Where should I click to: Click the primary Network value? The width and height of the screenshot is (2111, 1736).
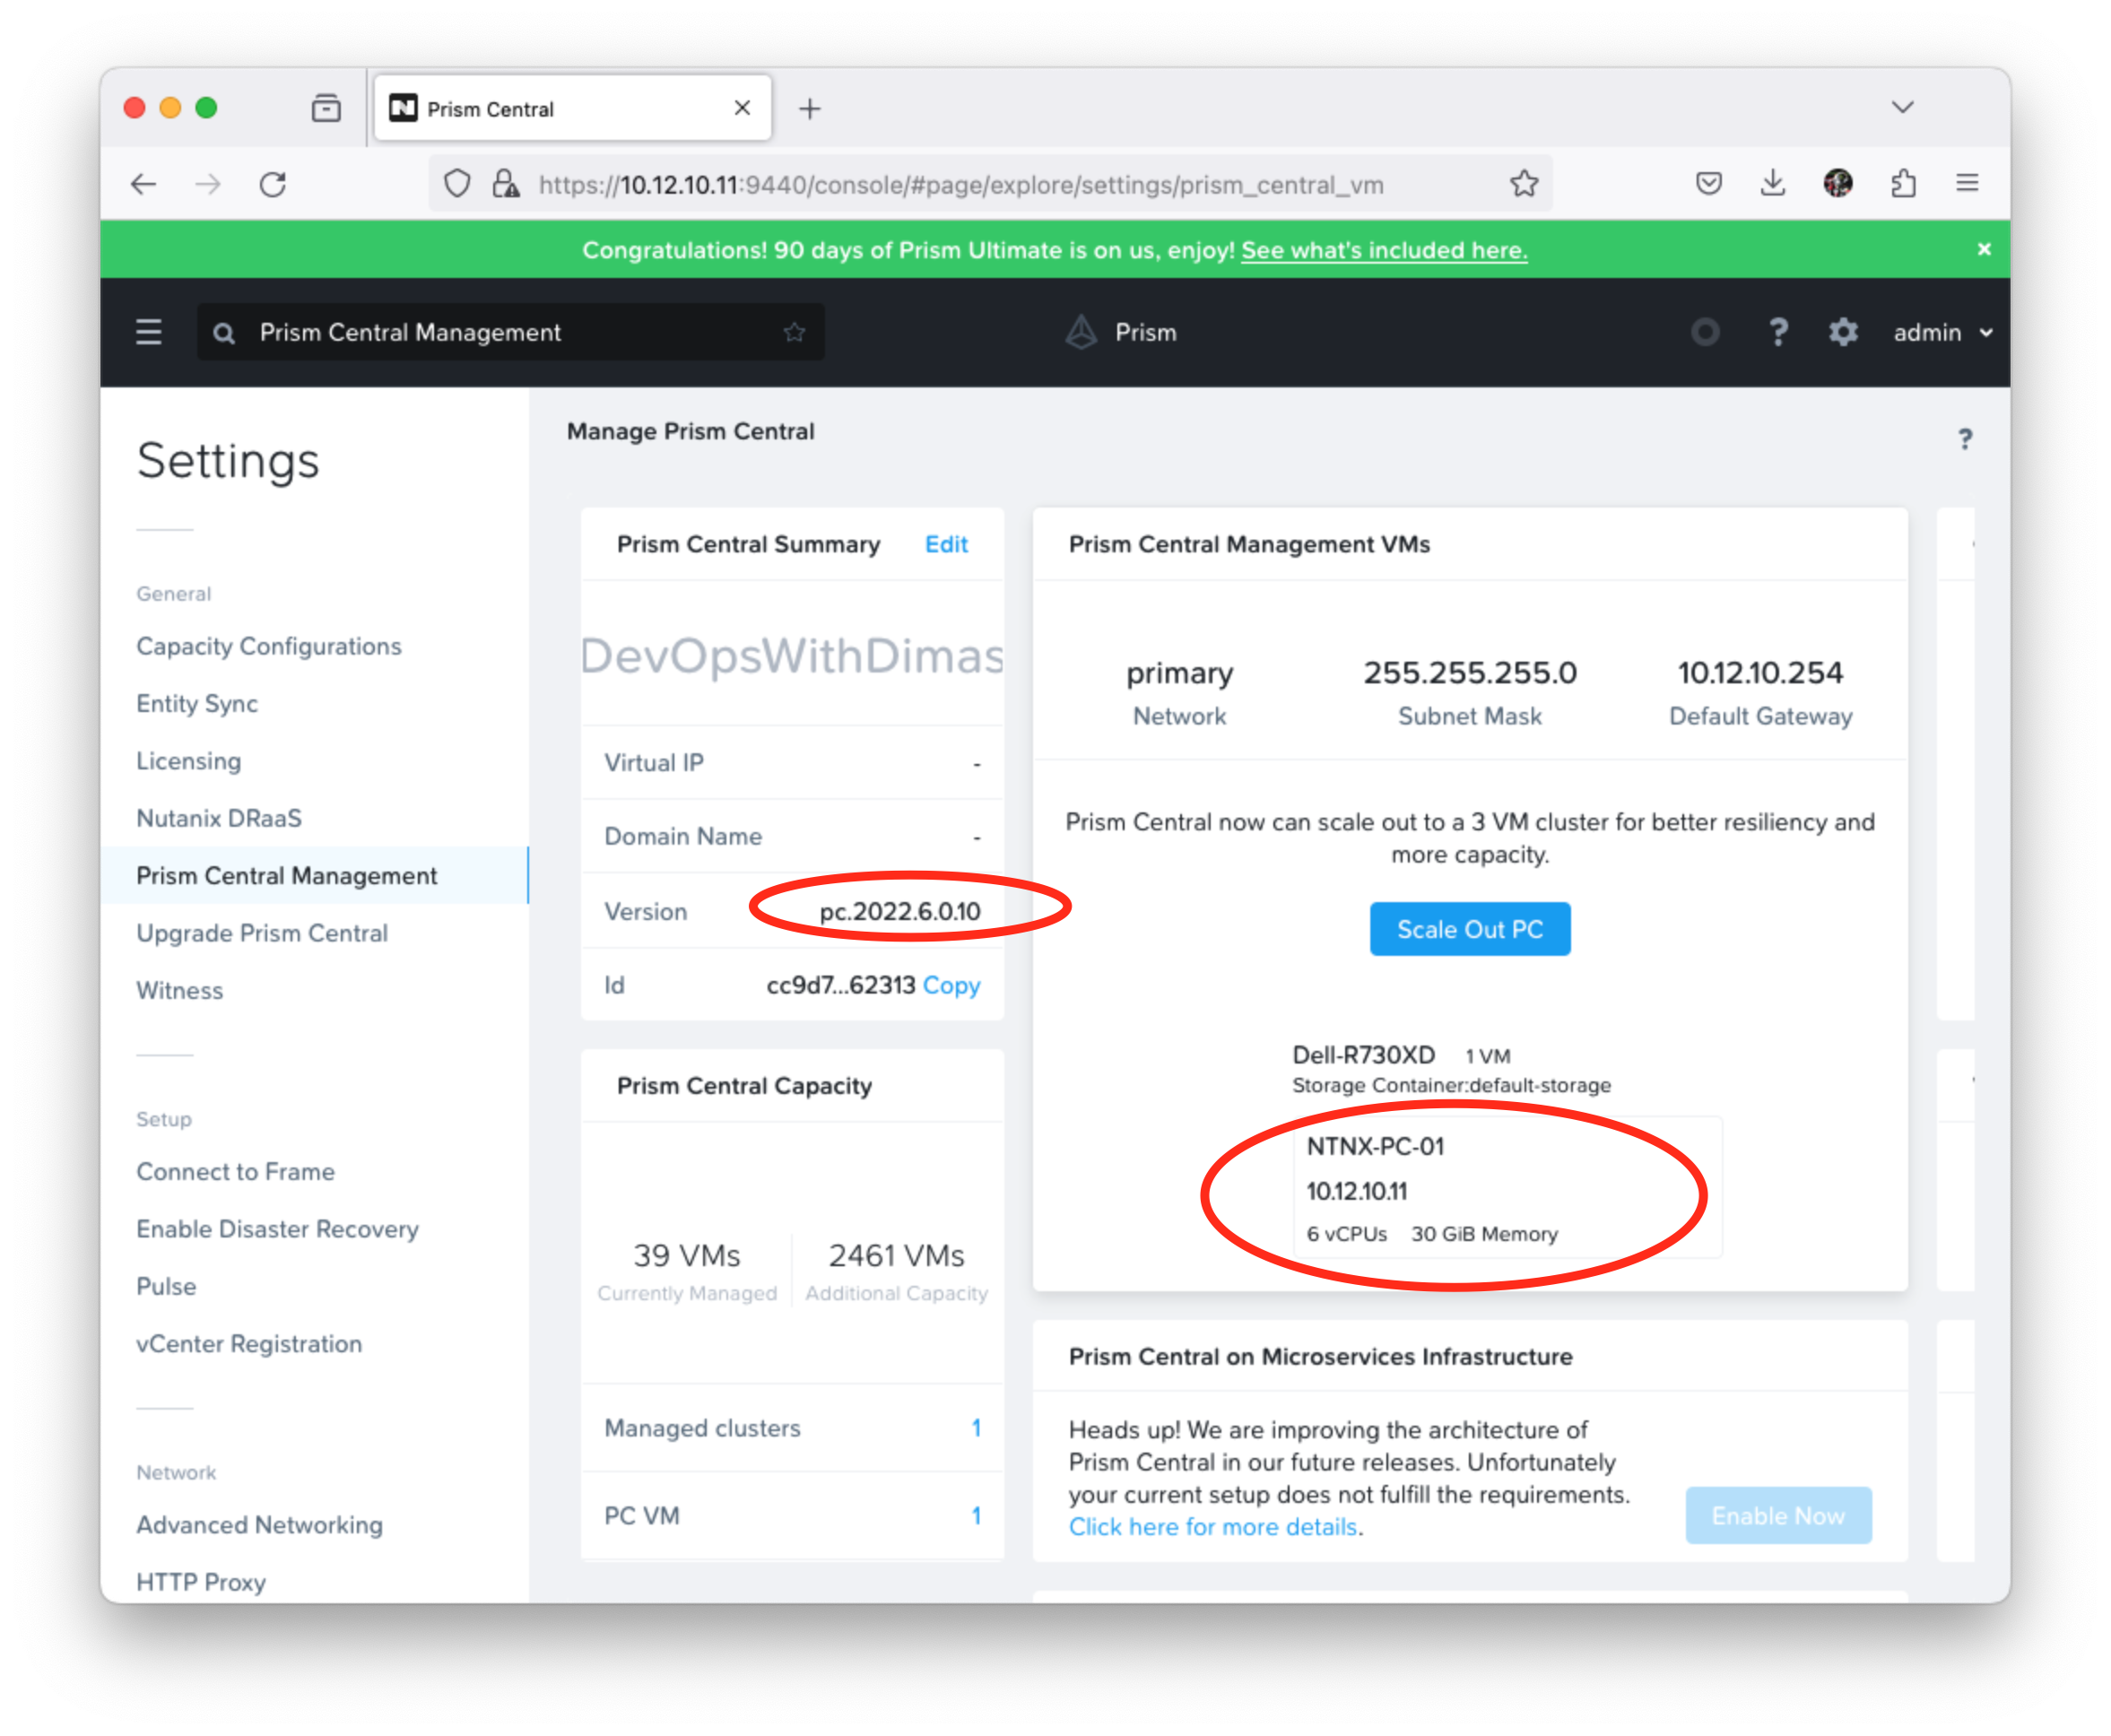[x=1180, y=674]
